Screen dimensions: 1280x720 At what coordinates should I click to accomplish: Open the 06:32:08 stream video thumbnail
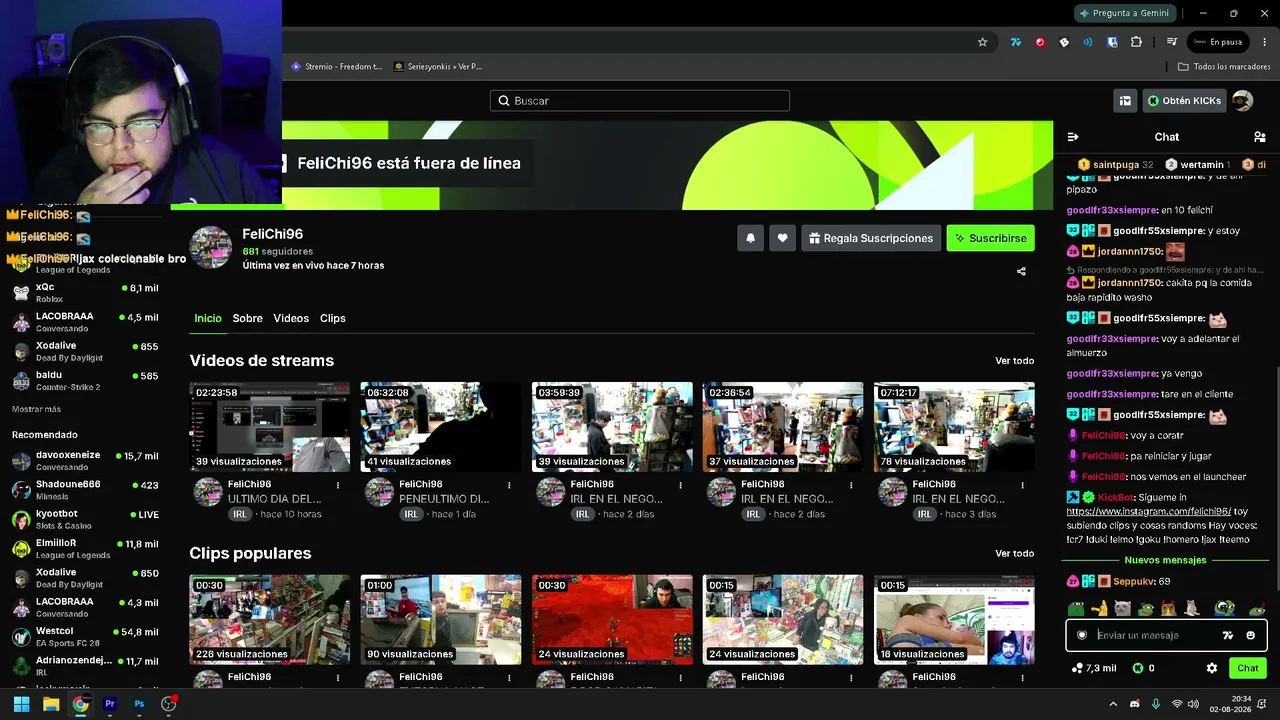[441, 427]
